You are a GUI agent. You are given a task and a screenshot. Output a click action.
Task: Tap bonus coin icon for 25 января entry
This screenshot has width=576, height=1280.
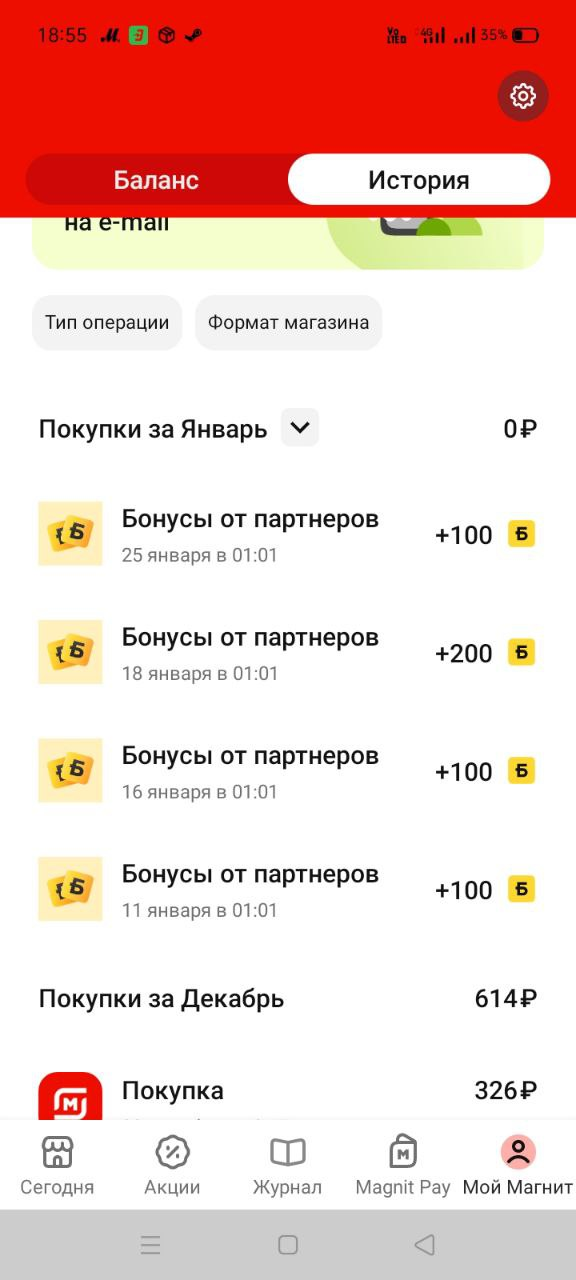click(70, 534)
